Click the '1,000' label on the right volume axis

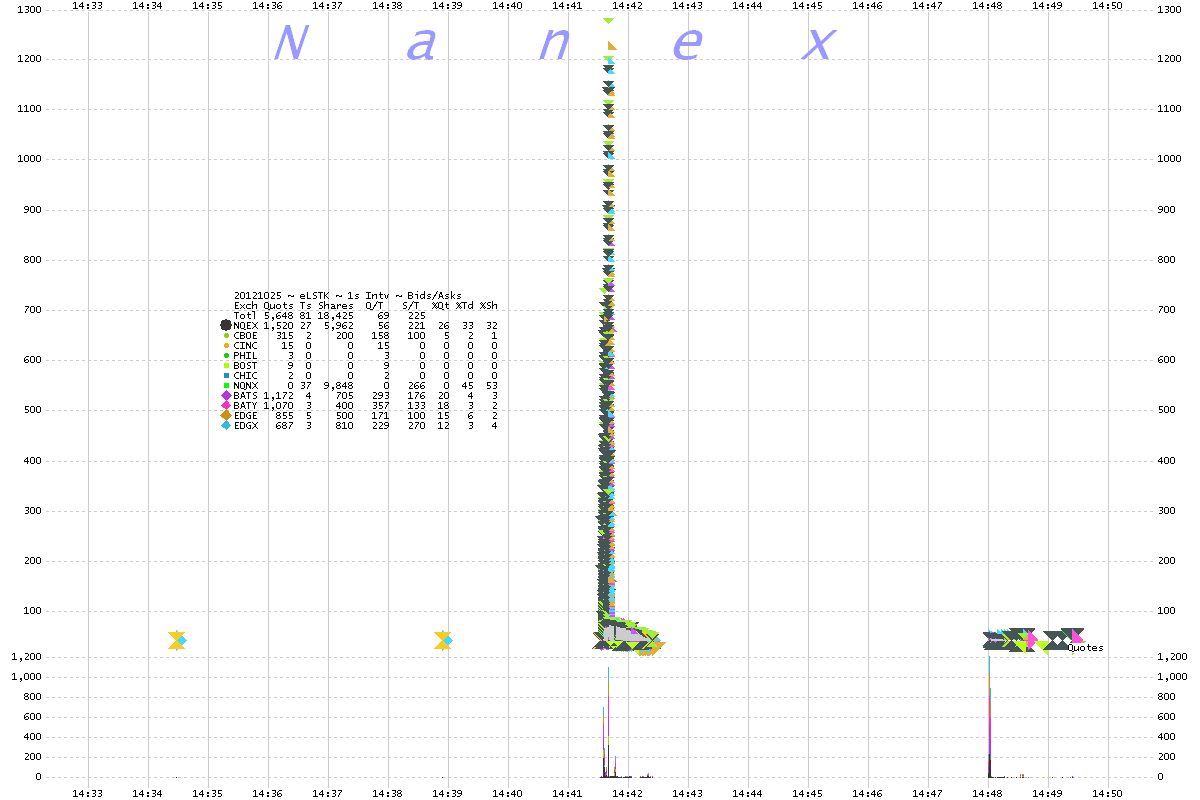(x=1172, y=677)
